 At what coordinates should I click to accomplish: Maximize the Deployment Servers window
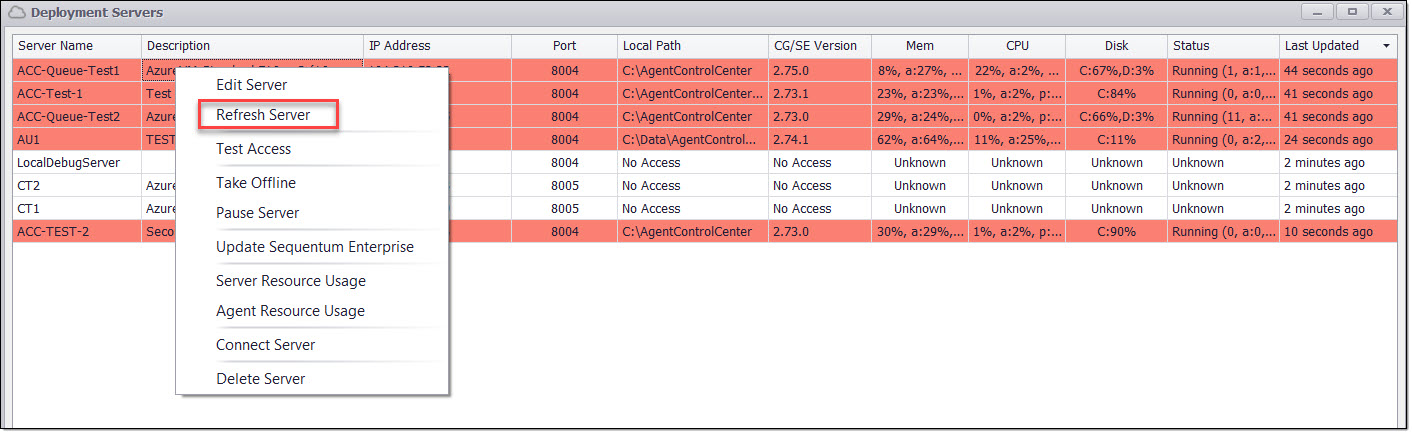pos(1352,12)
